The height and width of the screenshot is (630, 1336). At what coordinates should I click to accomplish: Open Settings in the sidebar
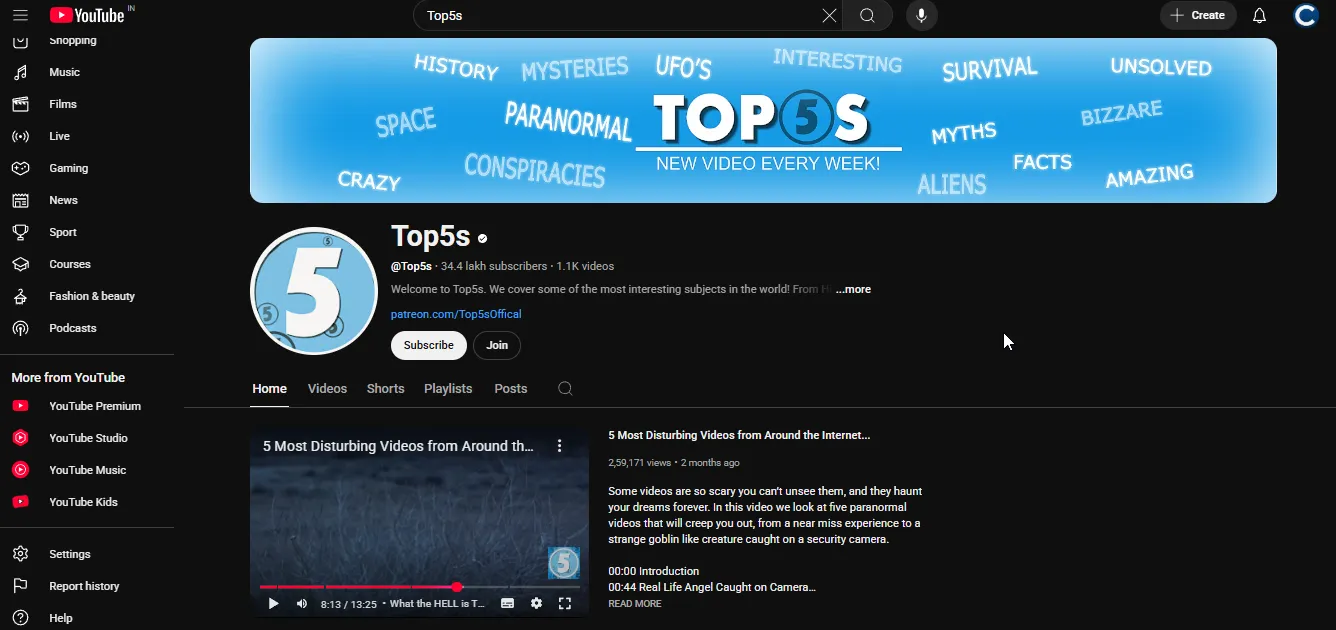(x=87, y=554)
